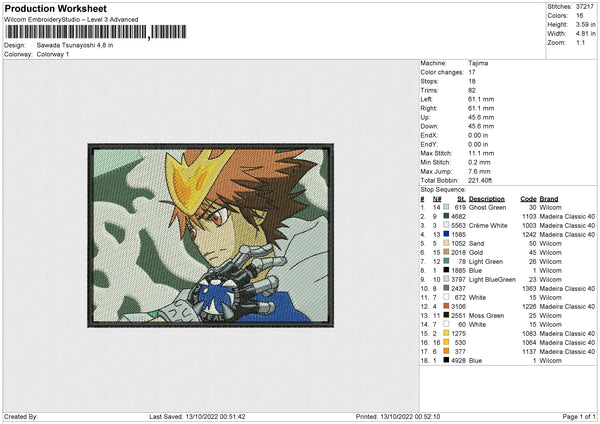Select the Zoom value 1:1
600x424 pixels.
coord(580,42)
